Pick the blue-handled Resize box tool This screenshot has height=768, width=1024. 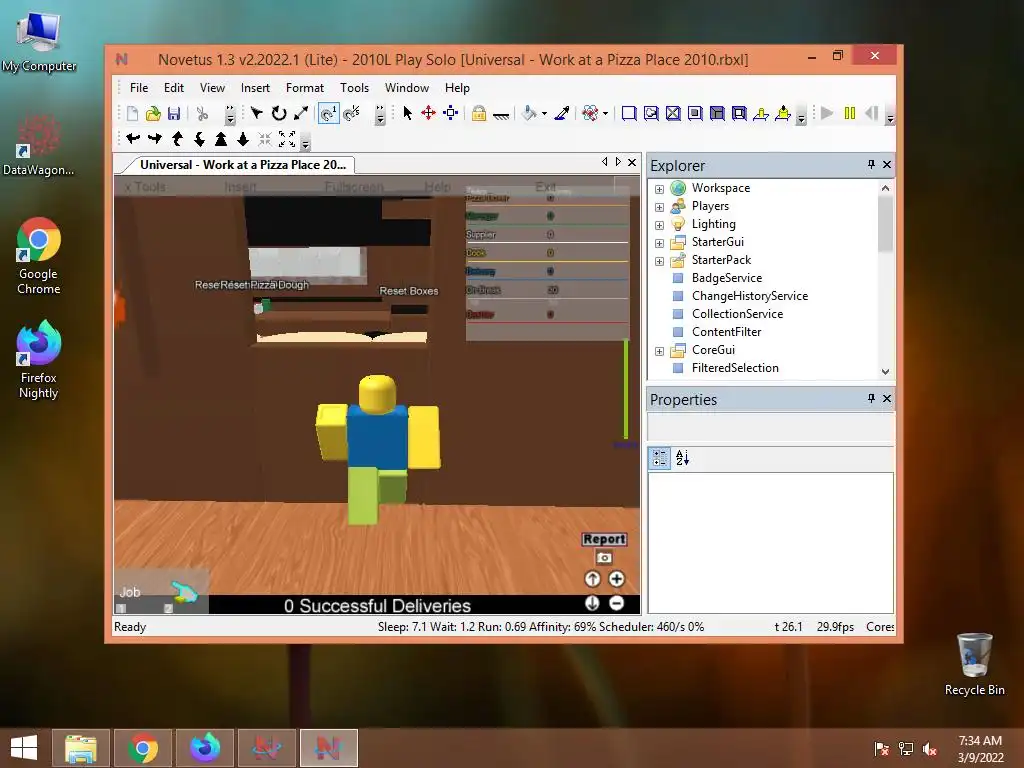451,114
